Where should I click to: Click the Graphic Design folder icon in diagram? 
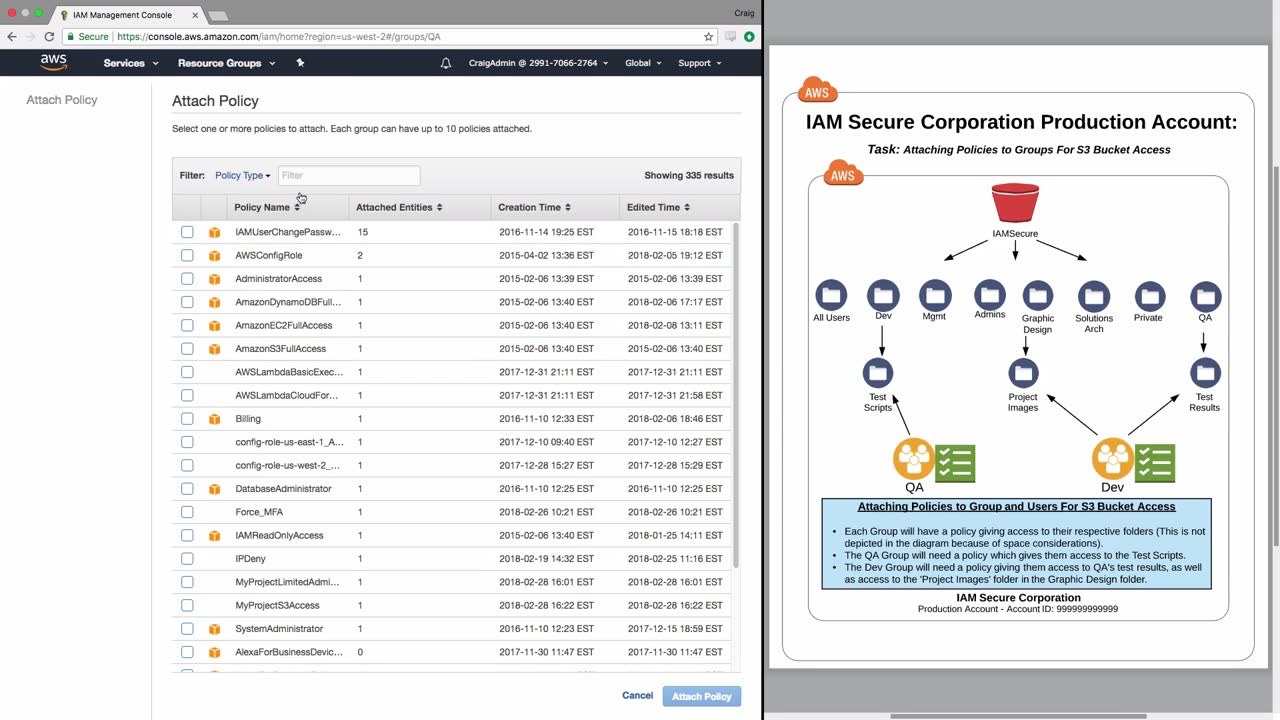pyautogui.click(x=1038, y=296)
